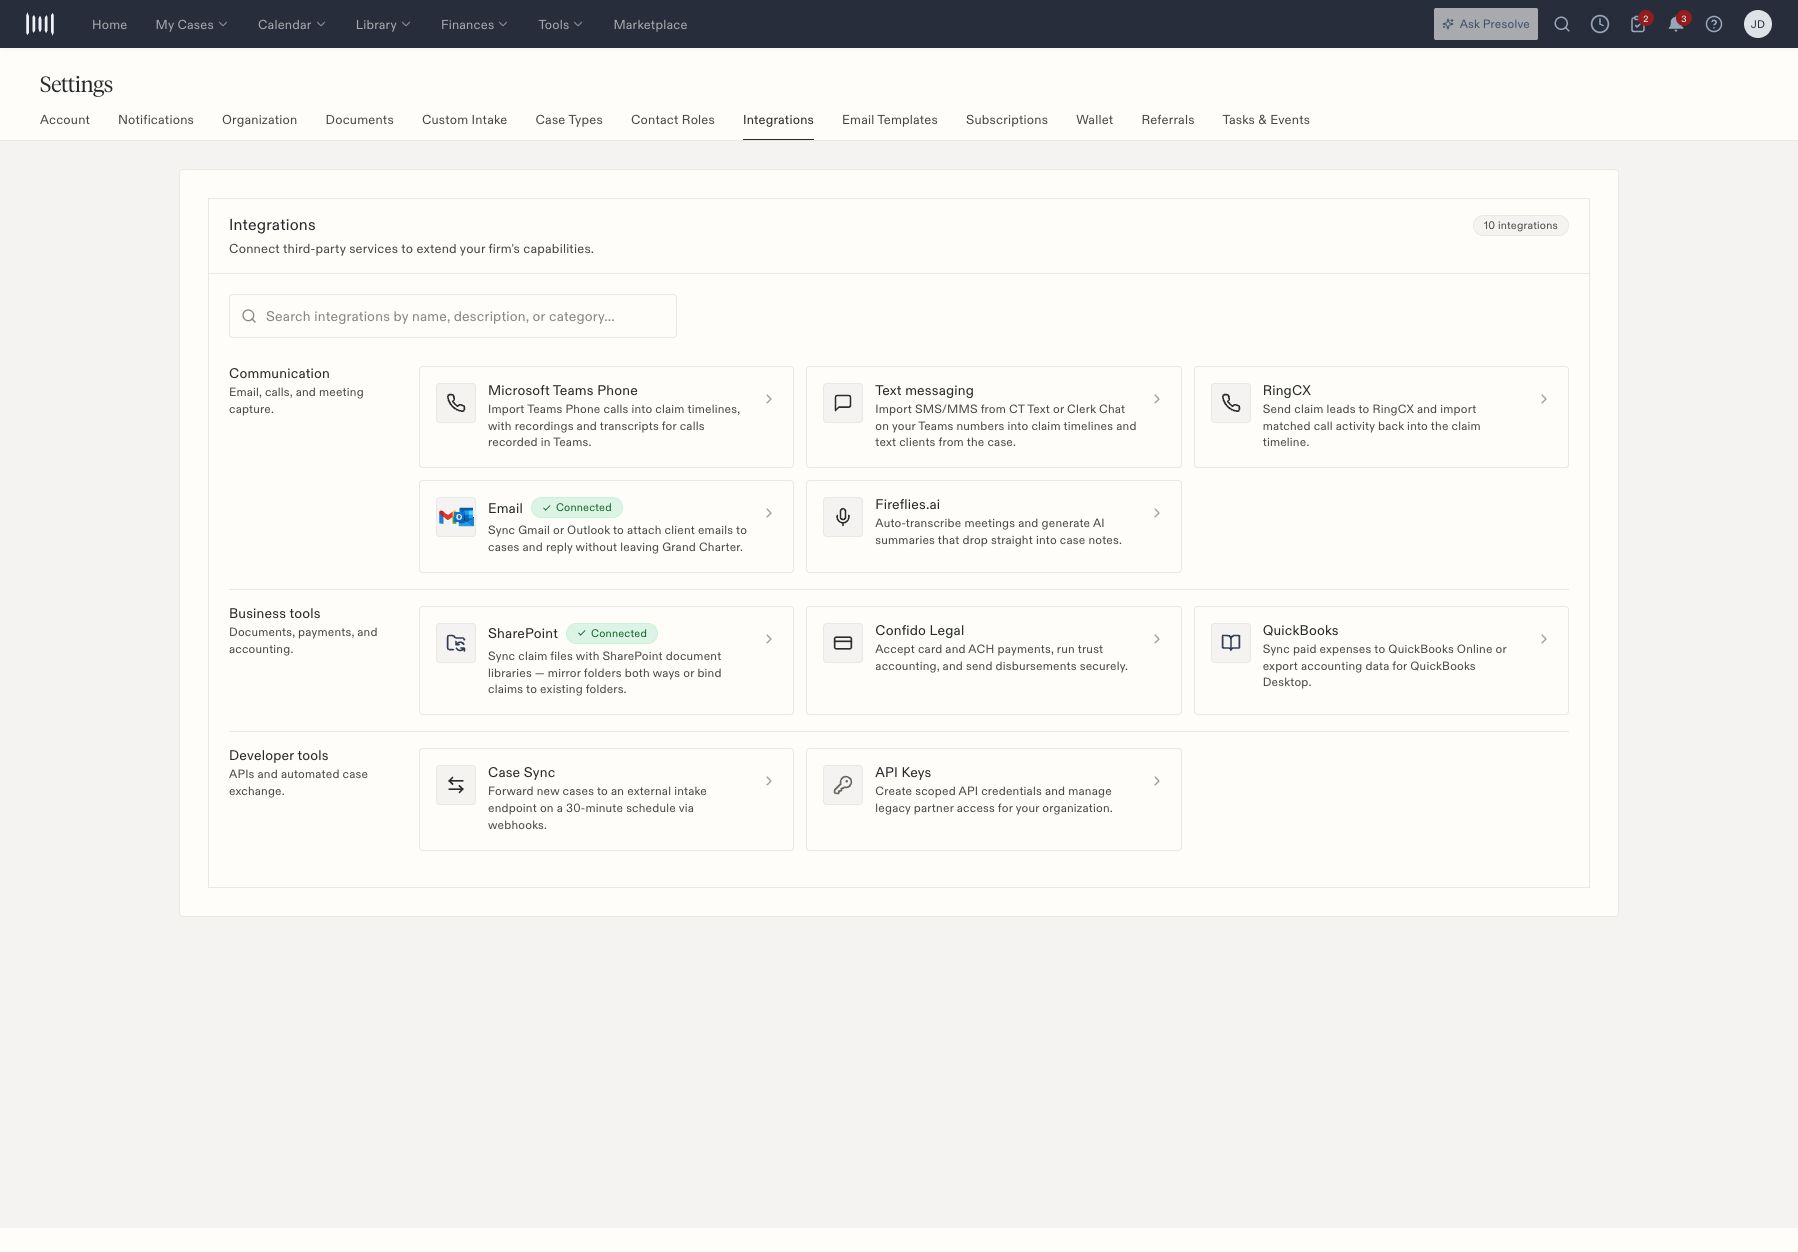
Task: Expand the Library menu
Action: [383, 24]
